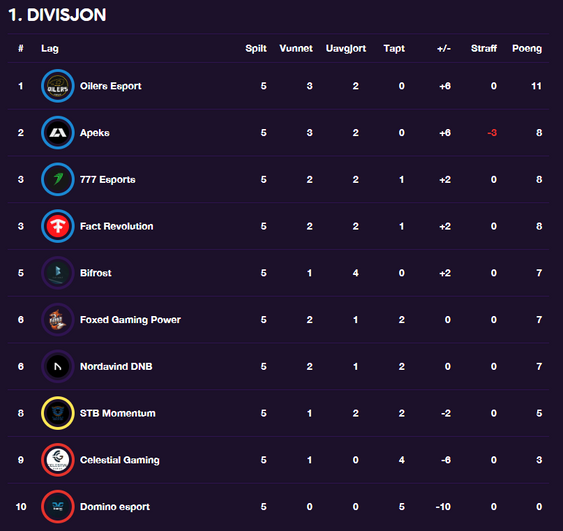The width and height of the screenshot is (563, 531).
Task: Open the Domino esport logo
Action: [57, 507]
